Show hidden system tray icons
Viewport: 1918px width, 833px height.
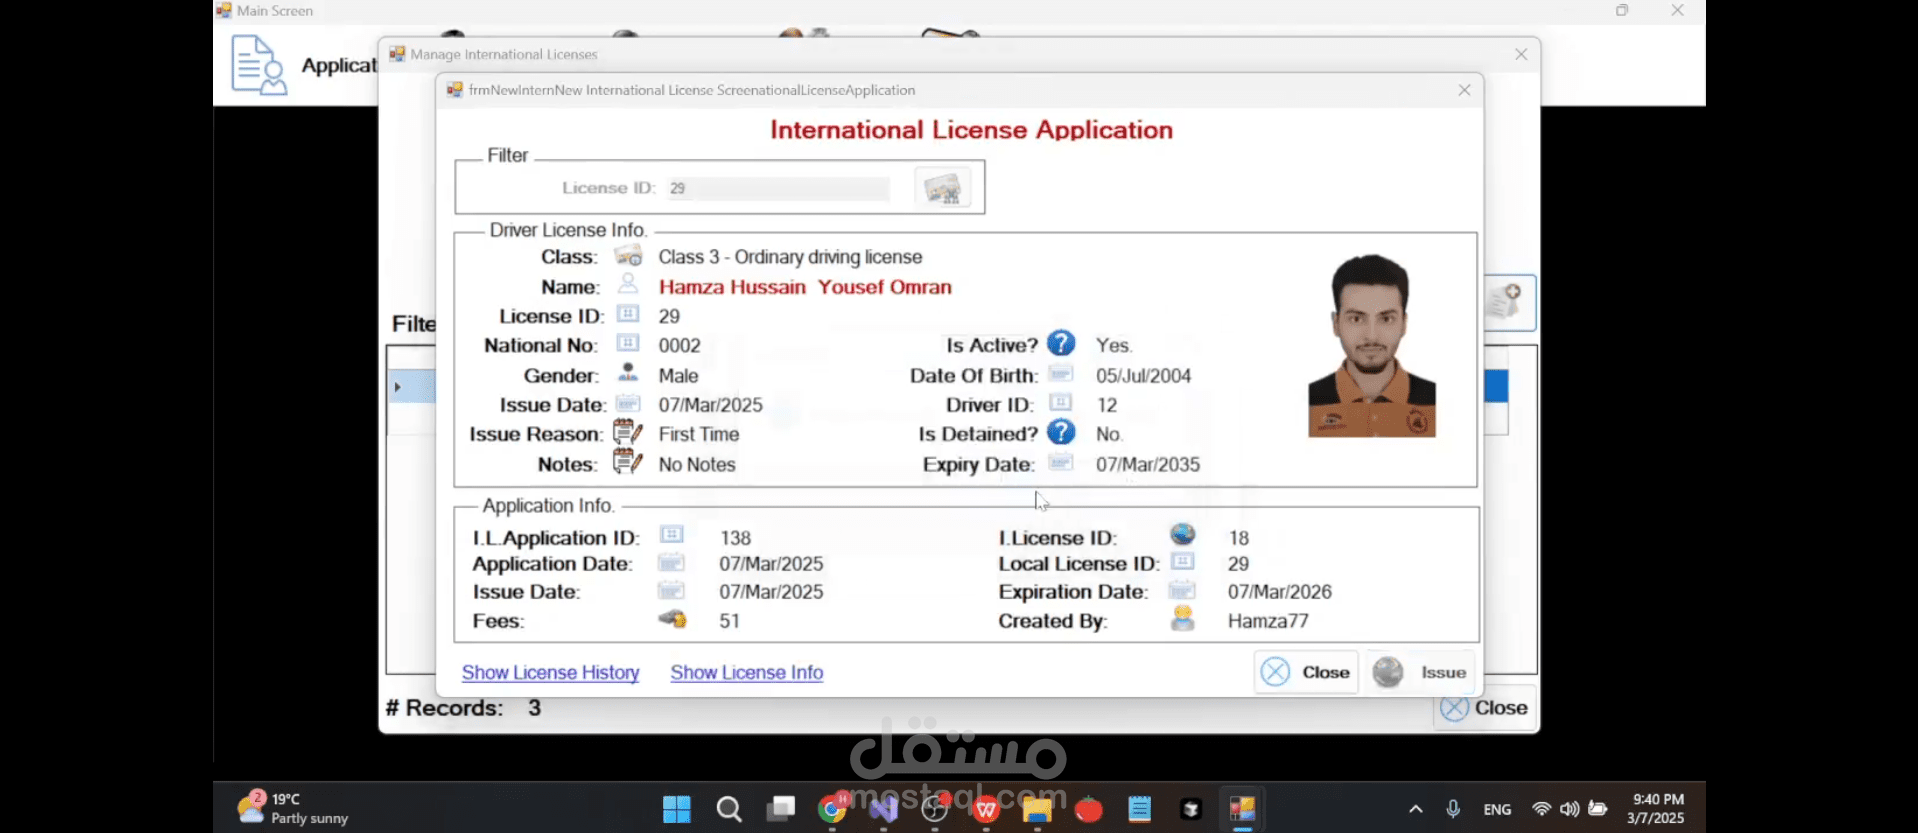(1416, 809)
